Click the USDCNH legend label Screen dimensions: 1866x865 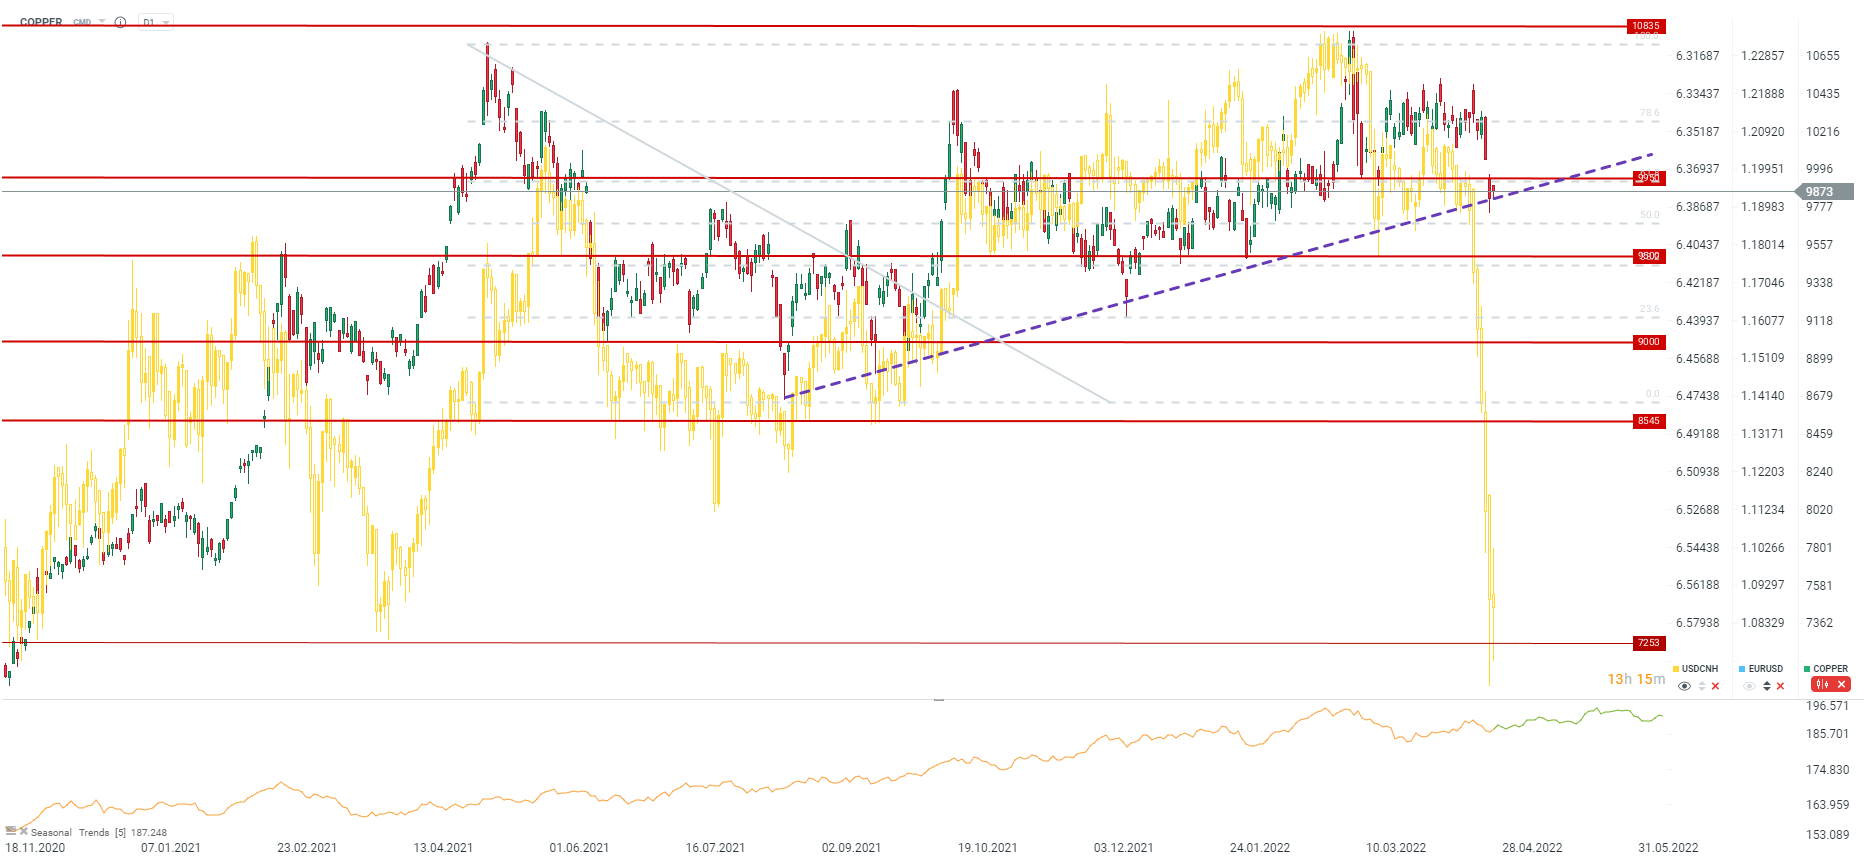(x=1700, y=669)
